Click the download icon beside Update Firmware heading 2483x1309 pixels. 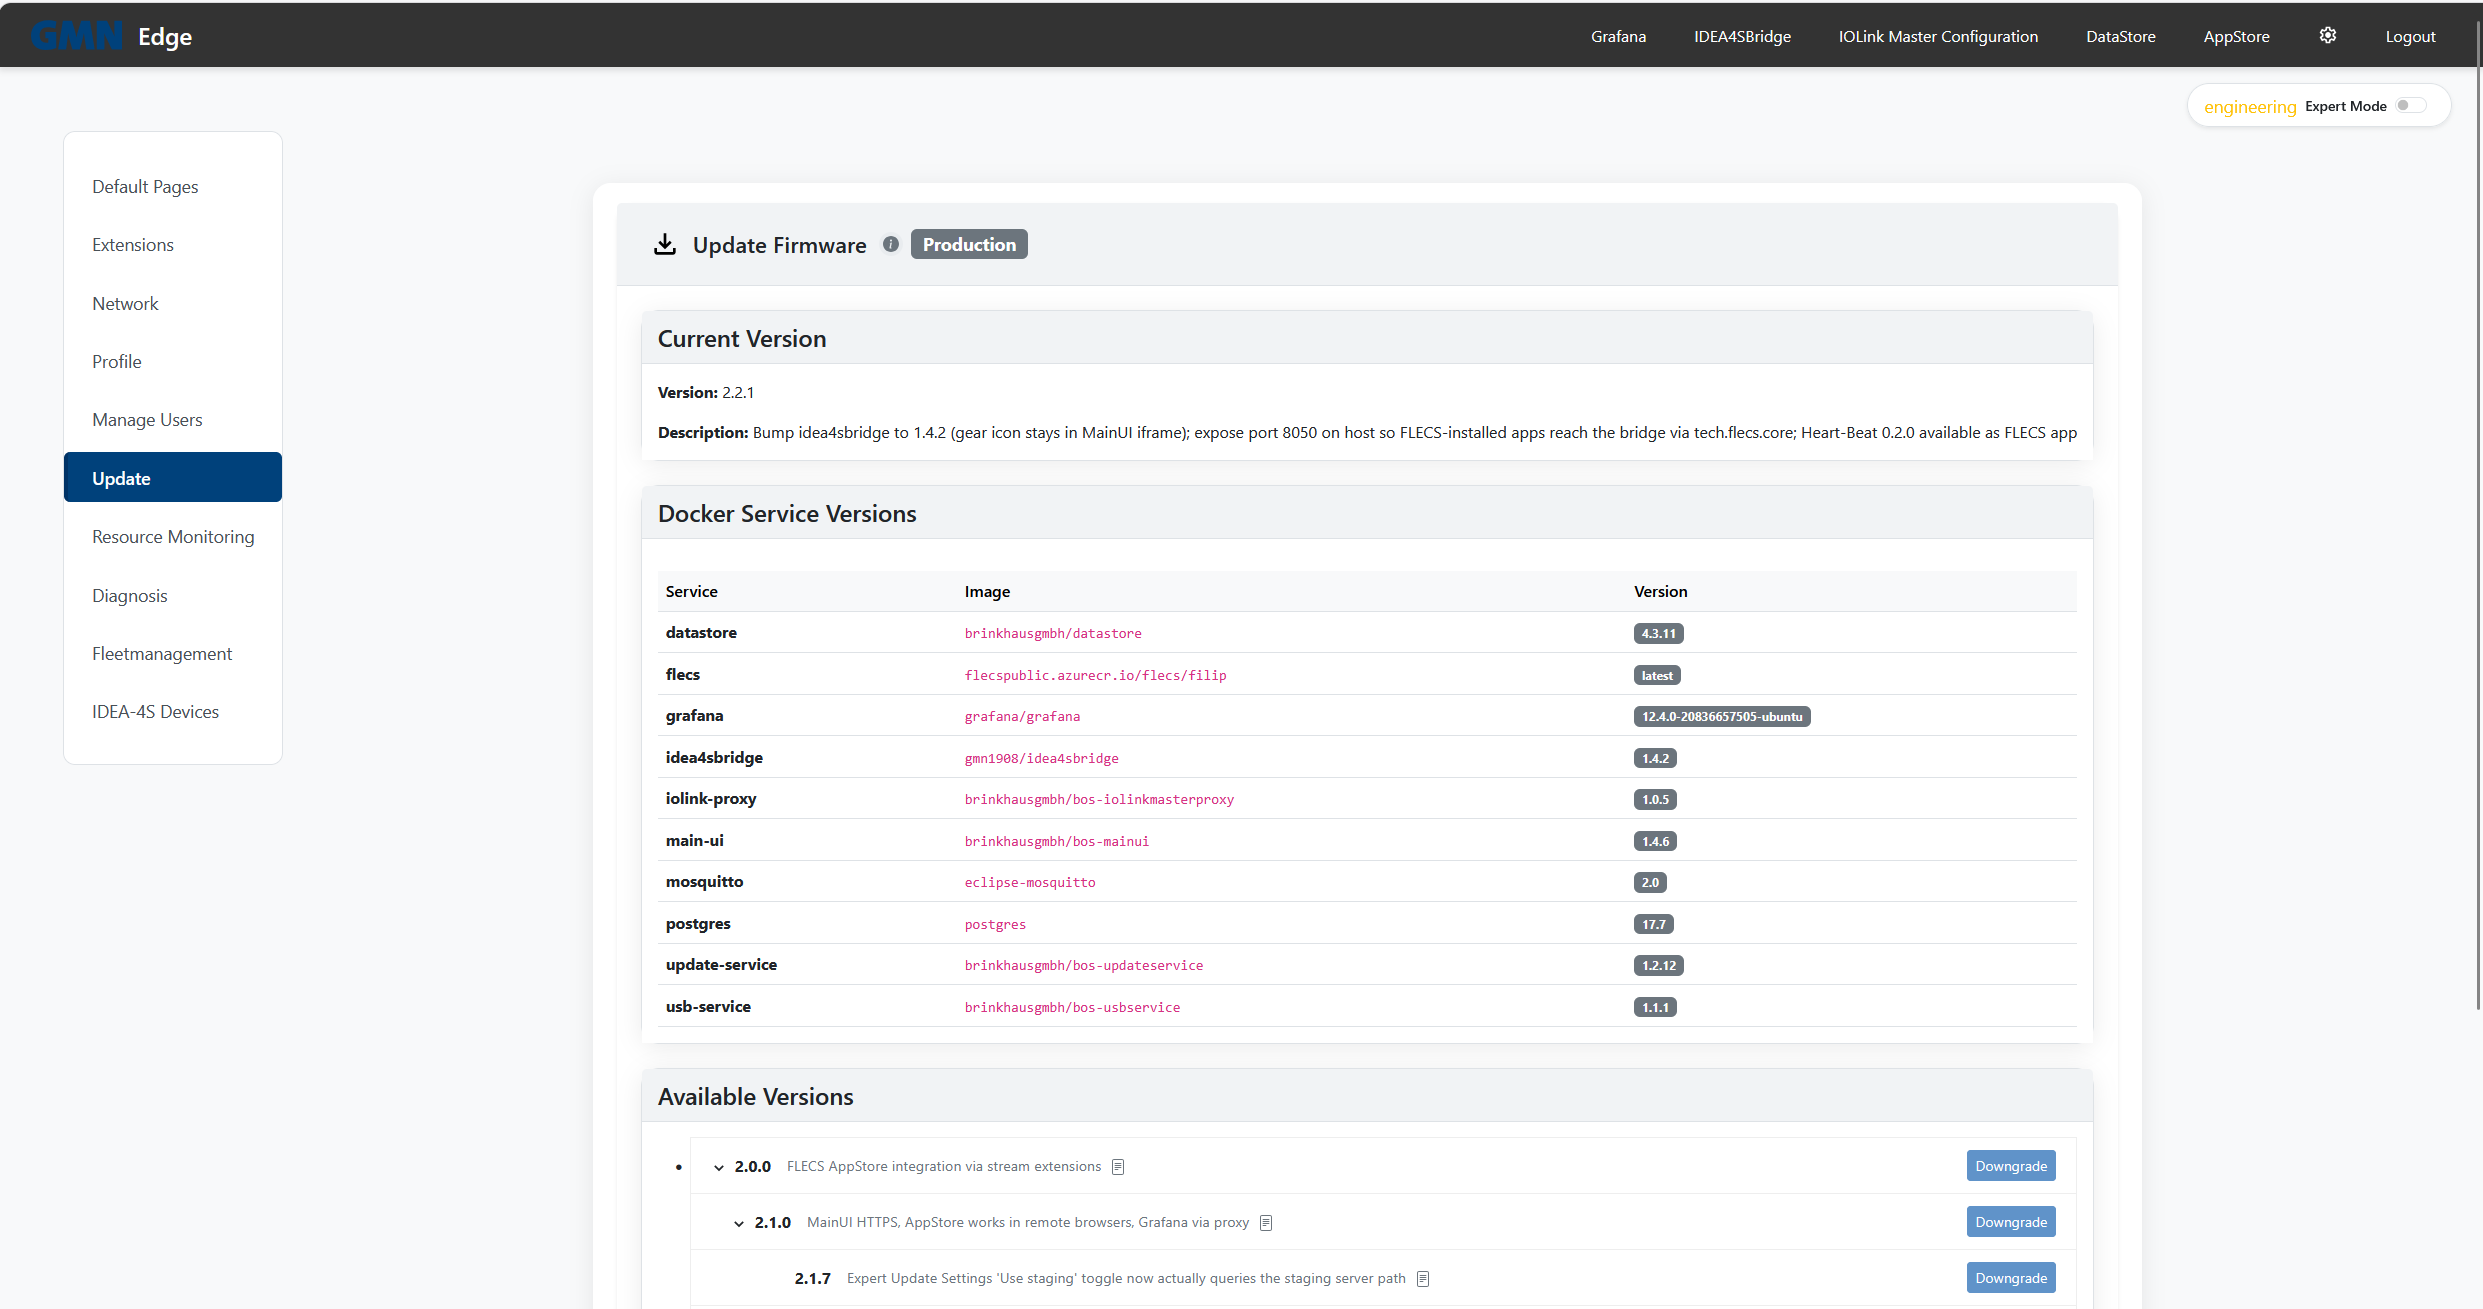pos(665,244)
